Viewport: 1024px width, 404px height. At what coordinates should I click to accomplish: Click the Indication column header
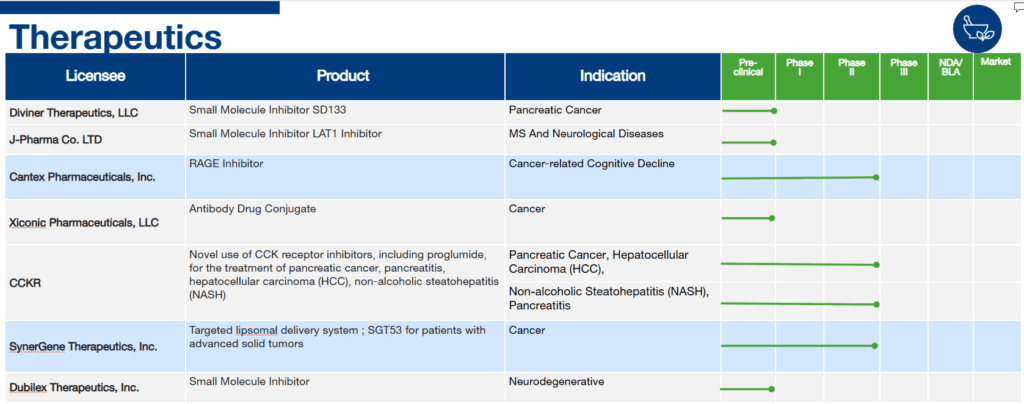click(x=613, y=76)
